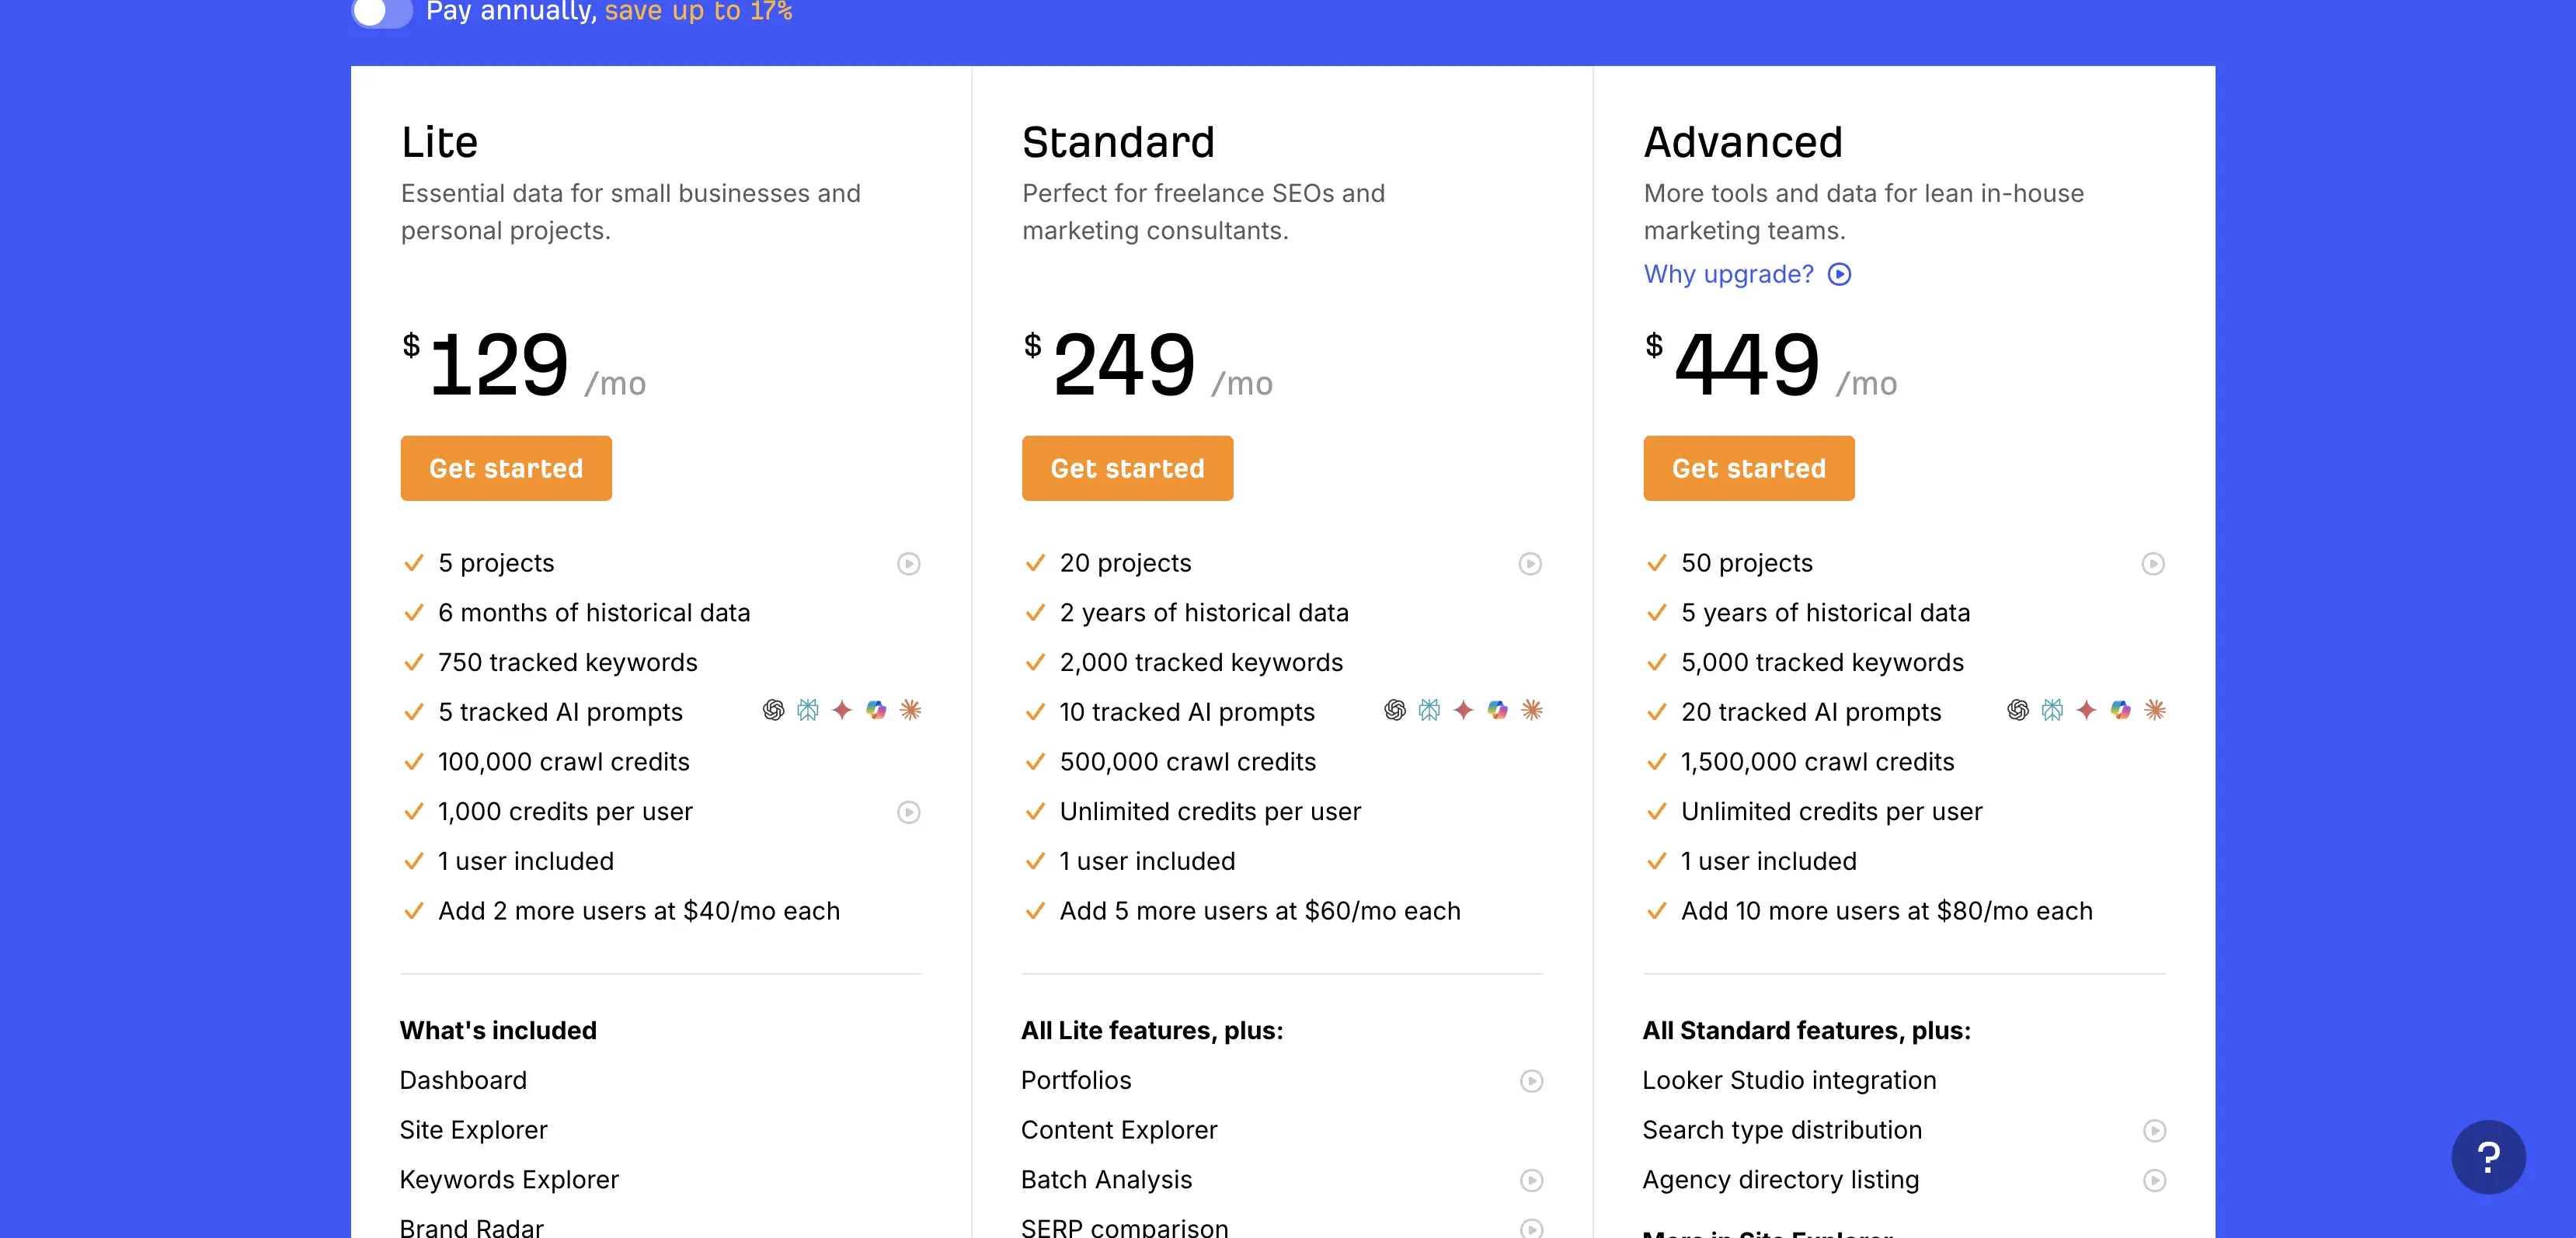Click '2,000 tracked keywords'
This screenshot has width=2576, height=1238.
pyautogui.click(x=1201, y=663)
